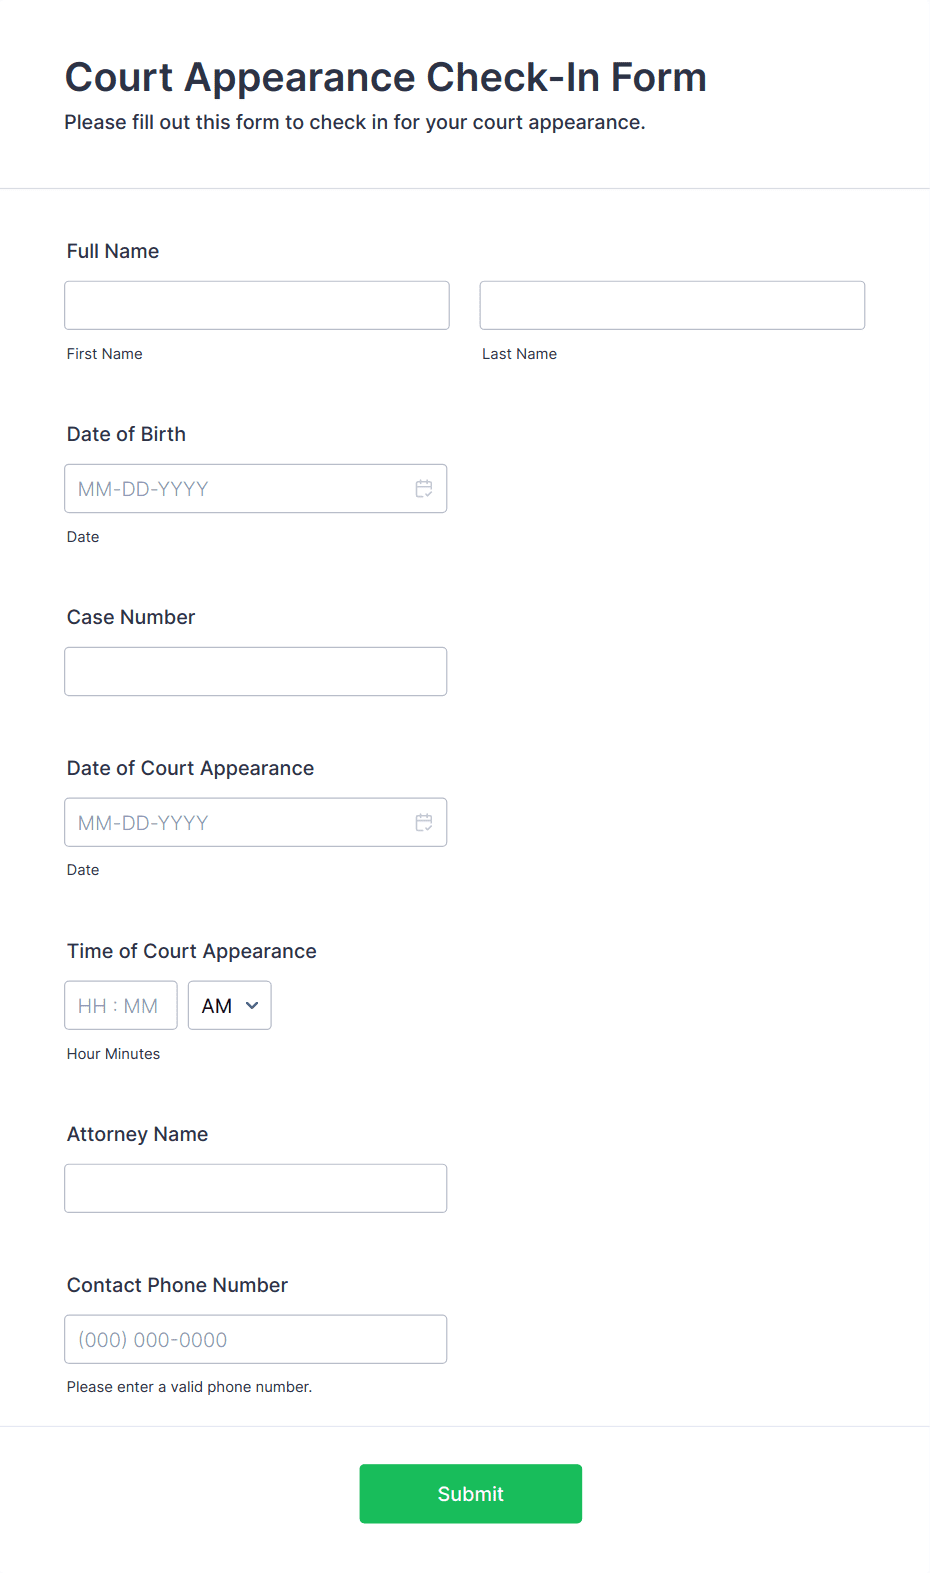
Task: Select the Case Number text box
Action: point(256,672)
